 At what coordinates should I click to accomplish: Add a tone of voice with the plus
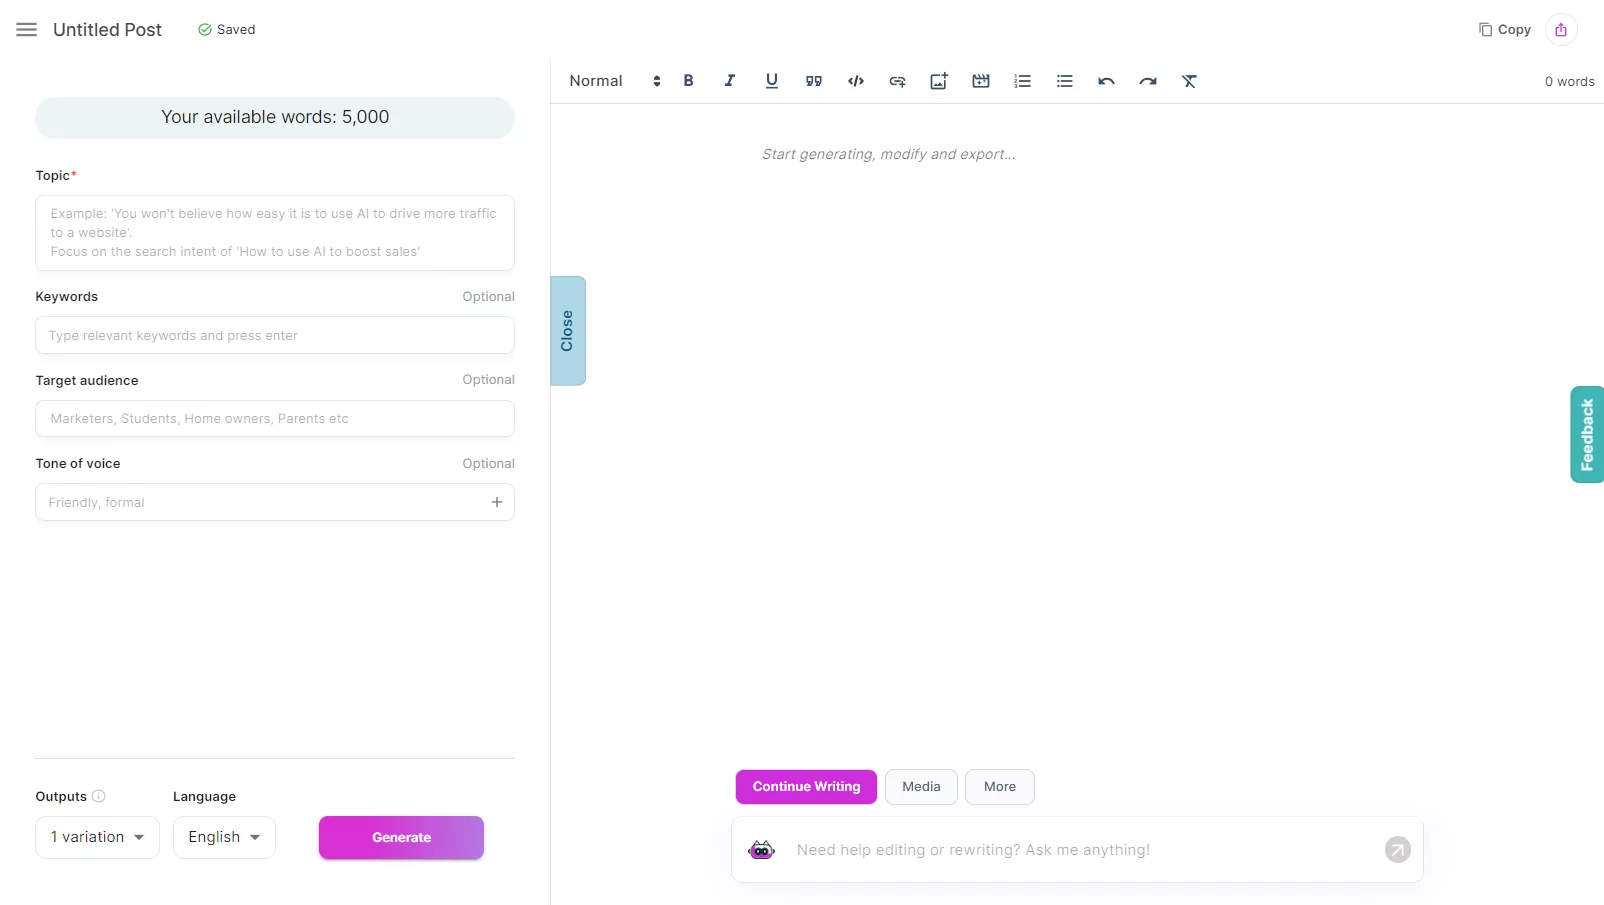click(496, 502)
